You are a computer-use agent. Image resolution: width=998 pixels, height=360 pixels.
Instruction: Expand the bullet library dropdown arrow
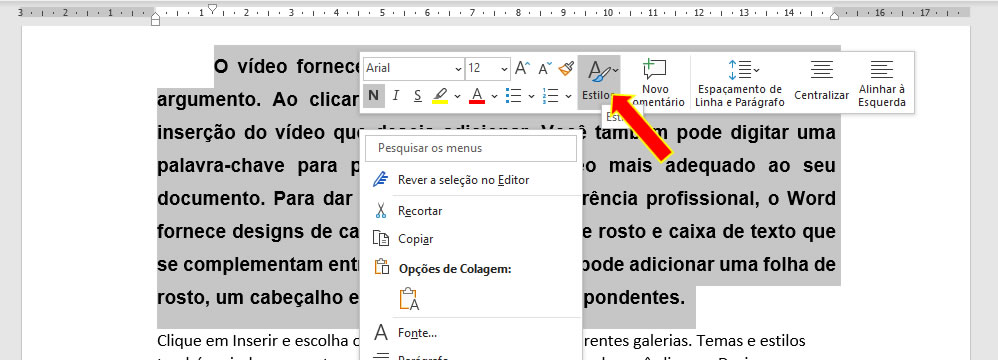click(x=531, y=96)
